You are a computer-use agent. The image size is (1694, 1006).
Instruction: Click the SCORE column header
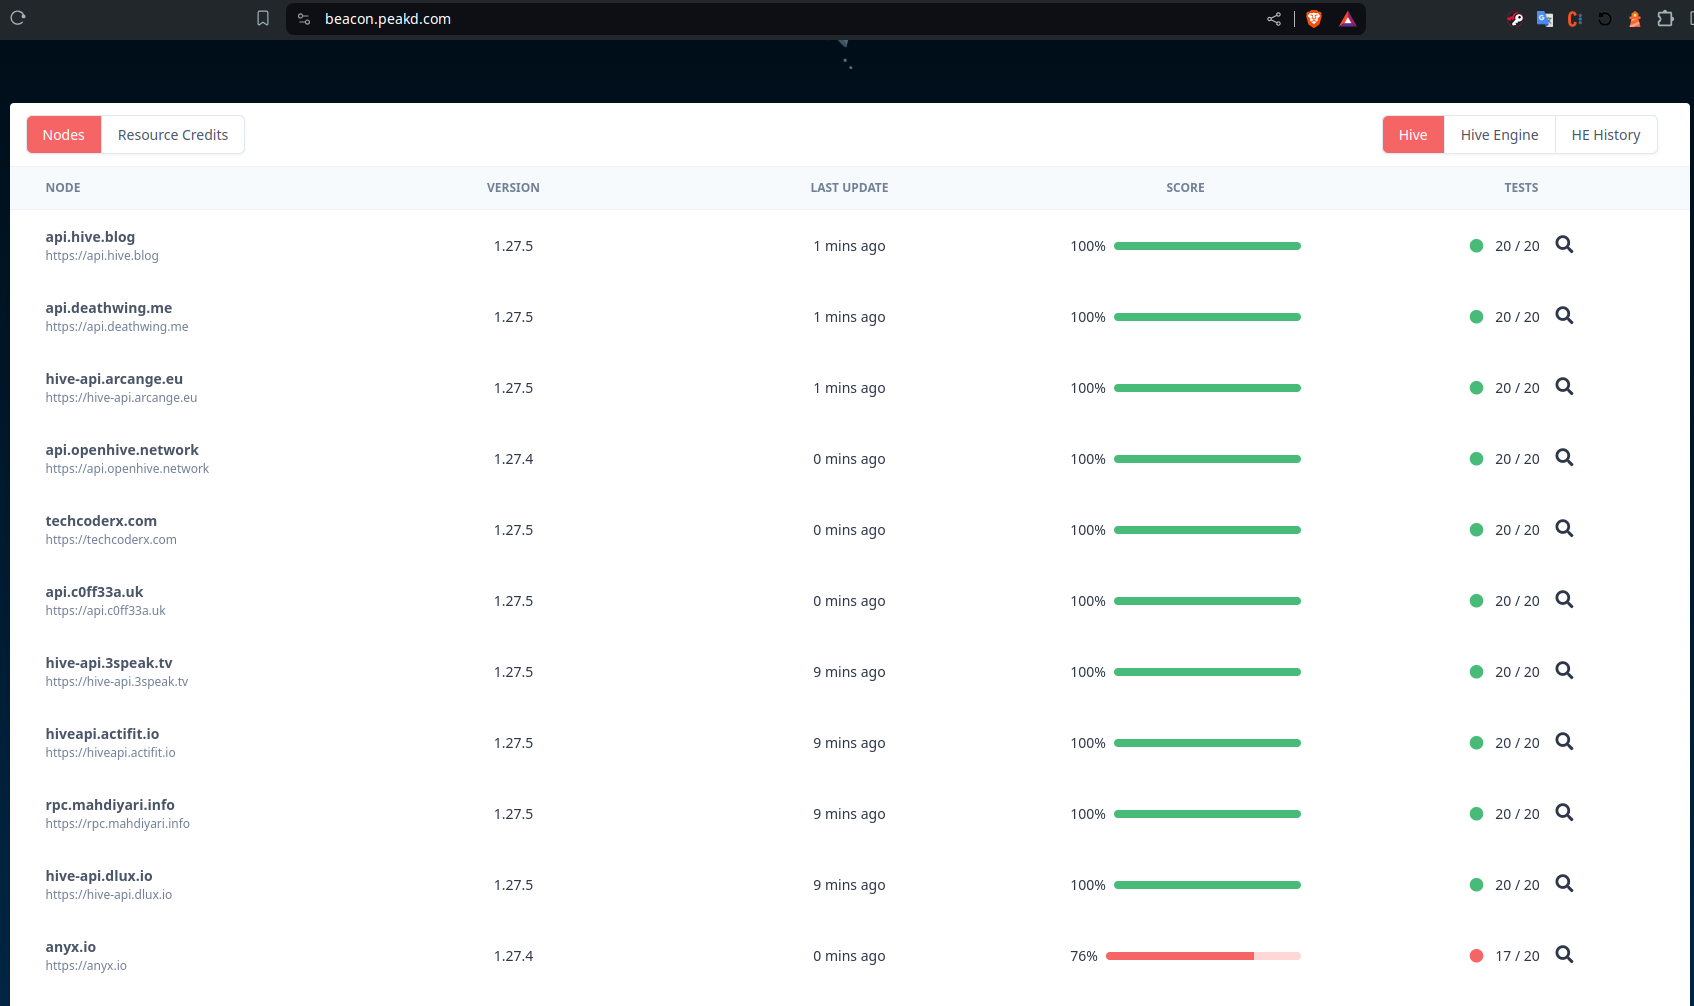pyautogui.click(x=1185, y=188)
